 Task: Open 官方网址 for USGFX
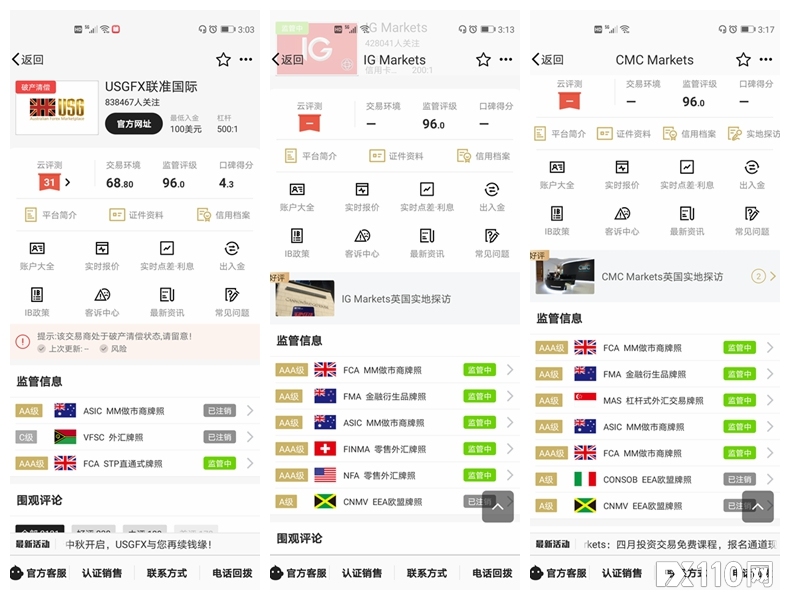(x=134, y=124)
